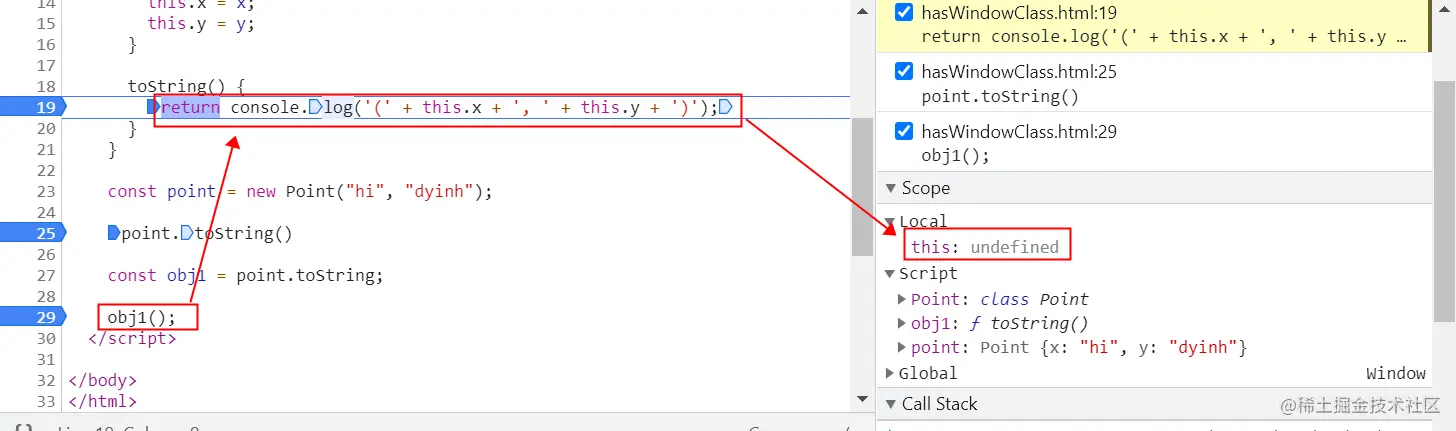Collapse the Local scope group

(890, 222)
